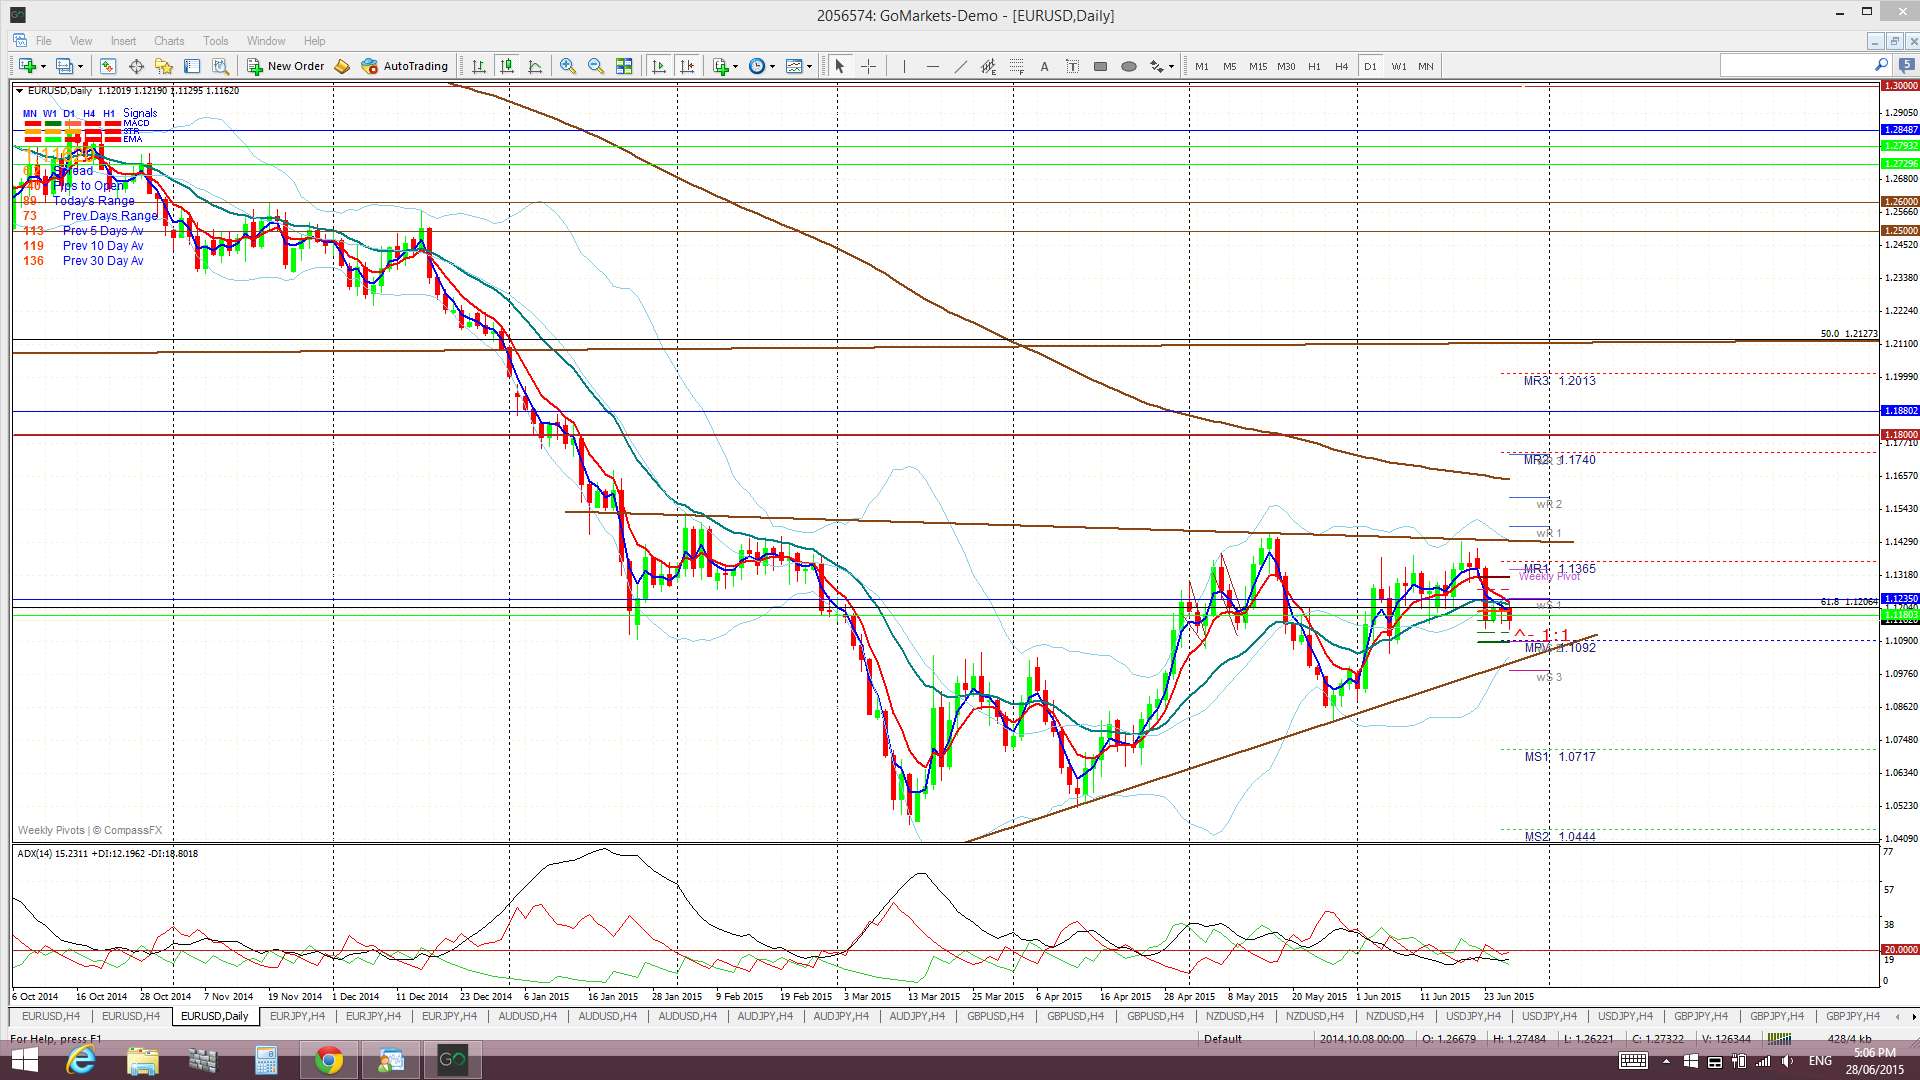Open the indicators list dropdown arrow
This screenshot has width=1920, height=1080.
pos(735,66)
